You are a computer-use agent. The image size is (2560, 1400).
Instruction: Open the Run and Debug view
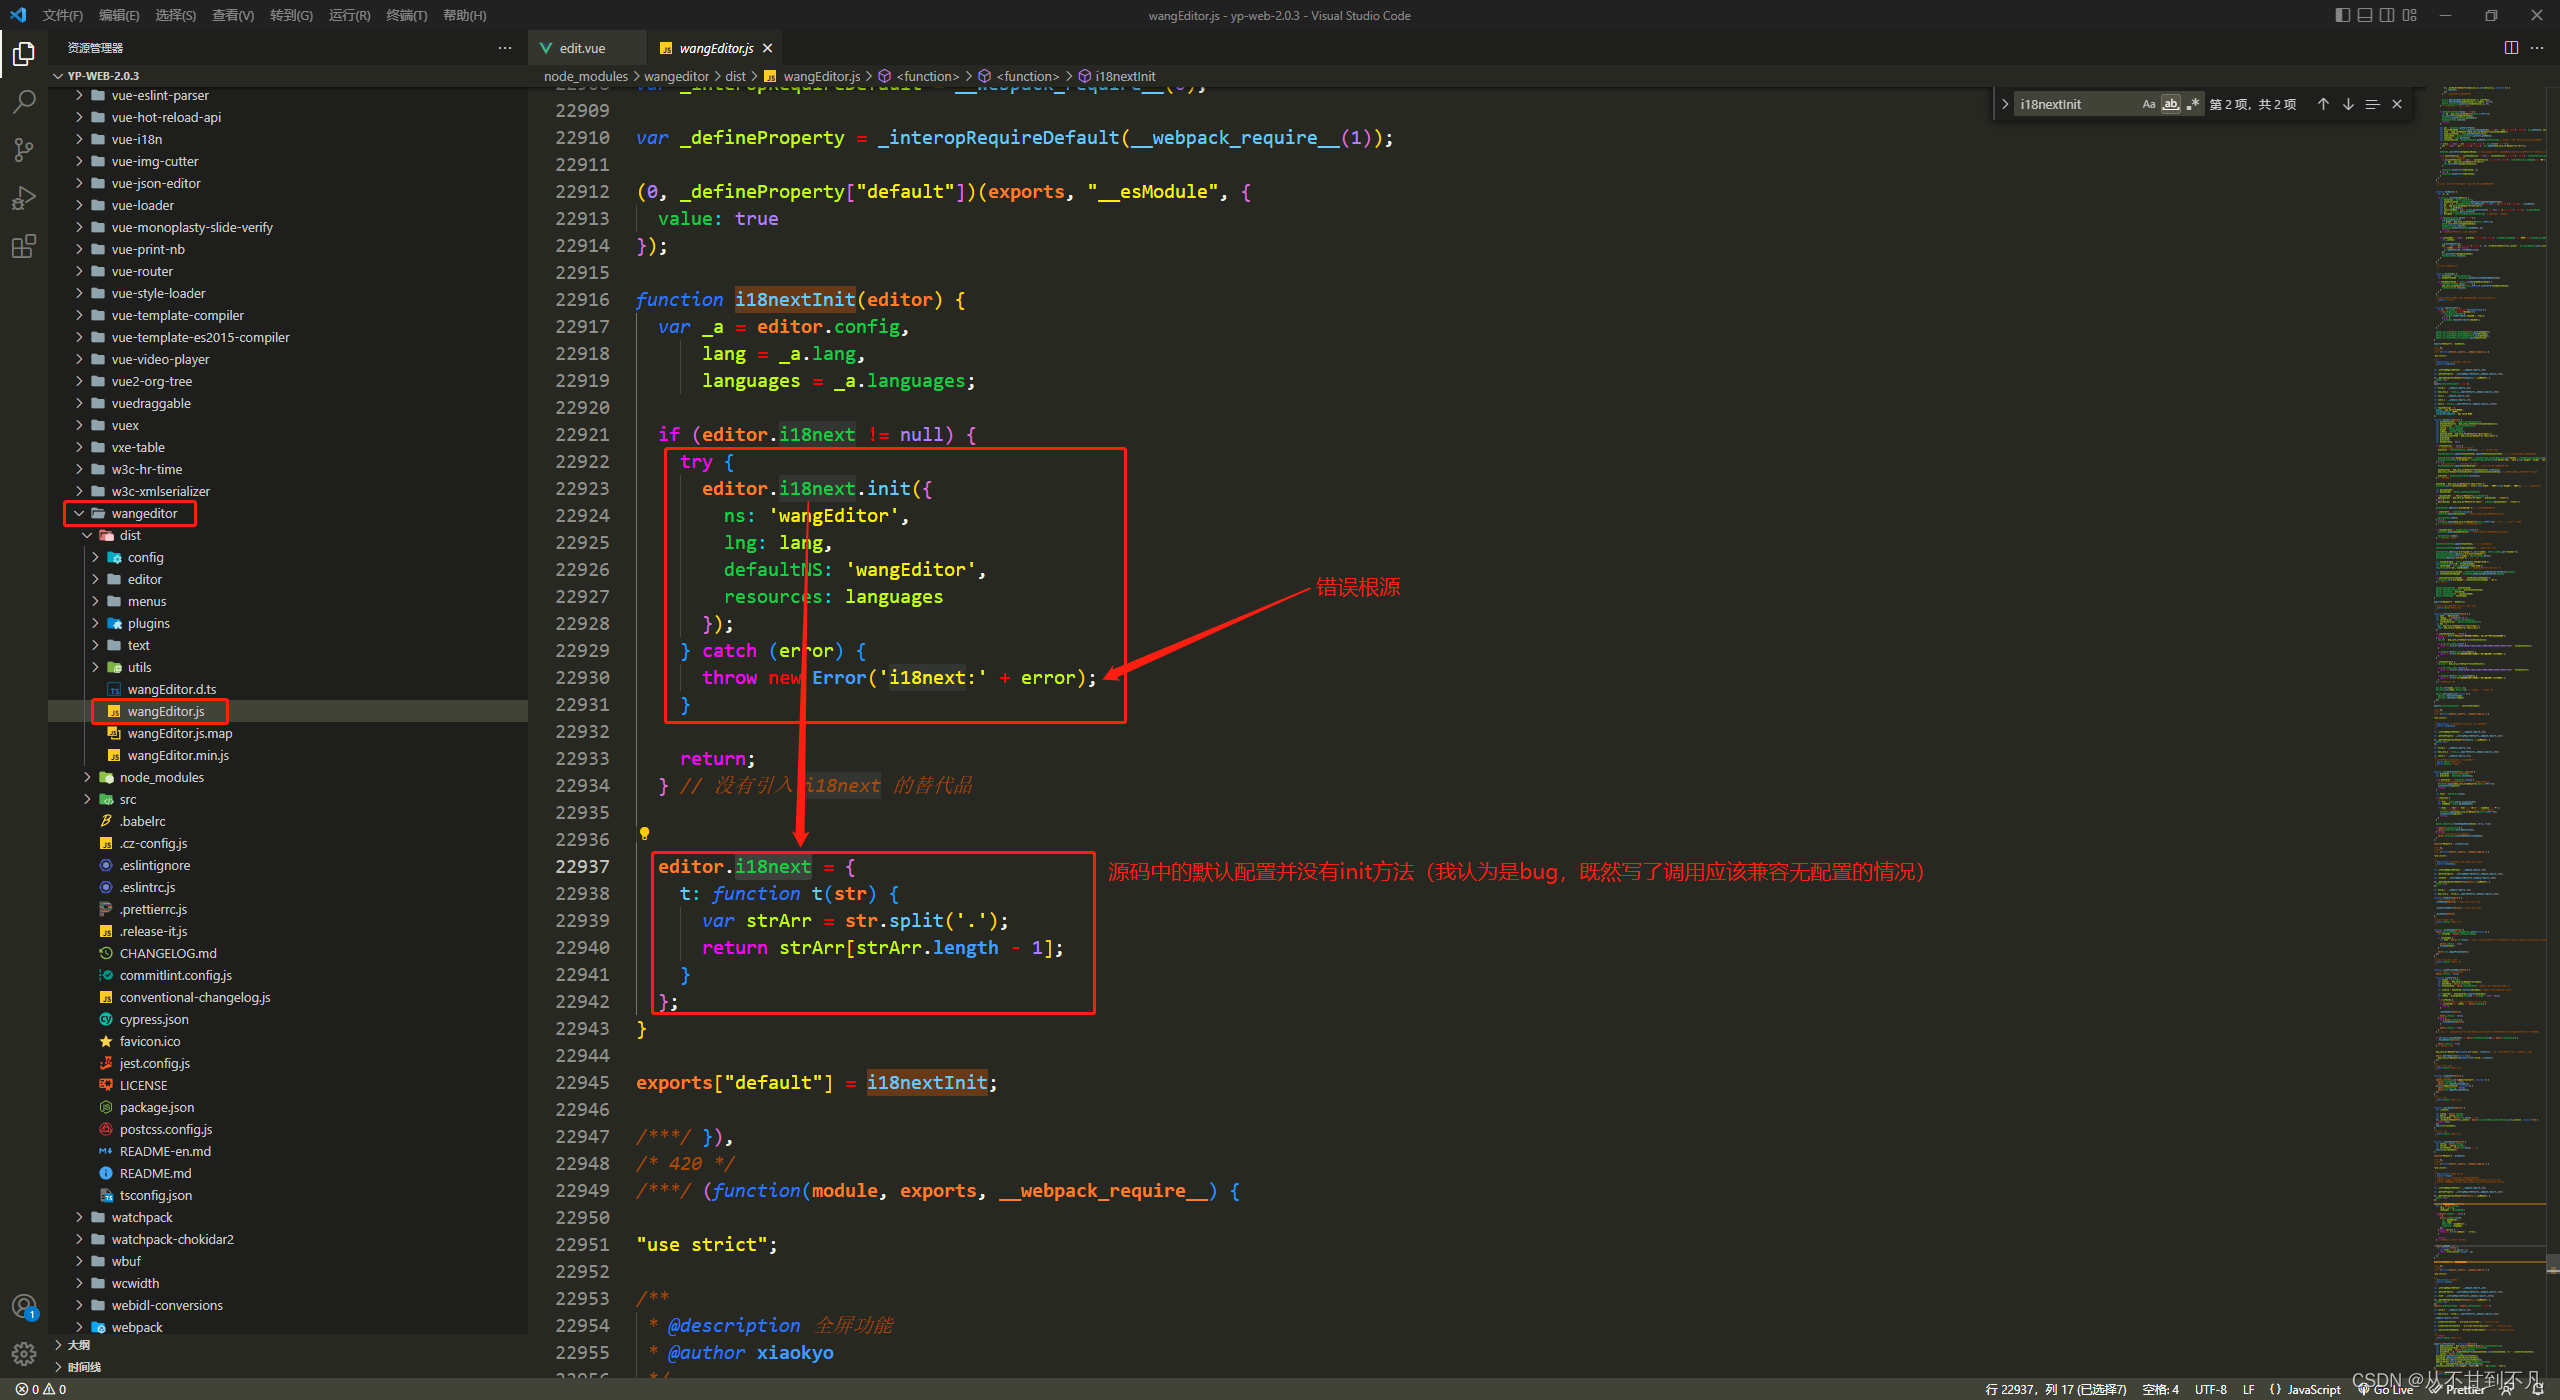click(24, 197)
